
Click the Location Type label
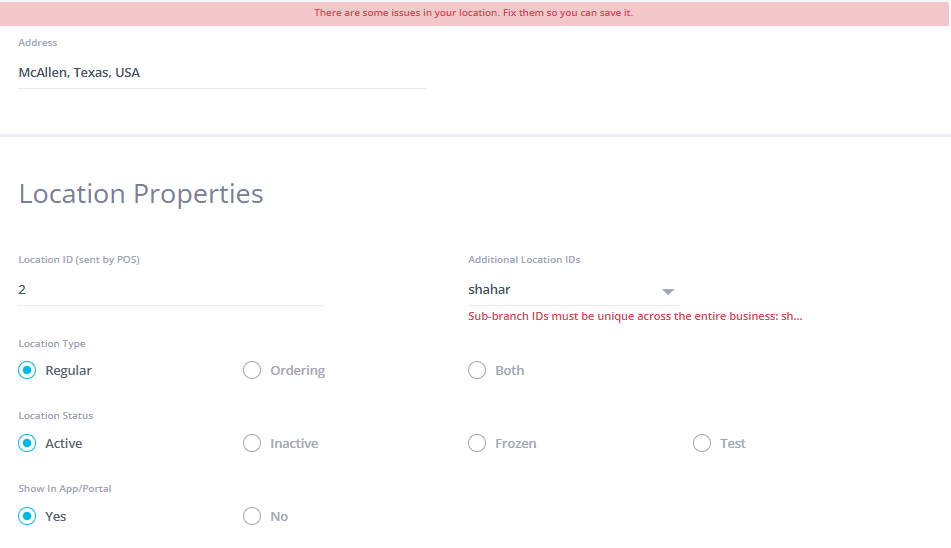coord(52,344)
